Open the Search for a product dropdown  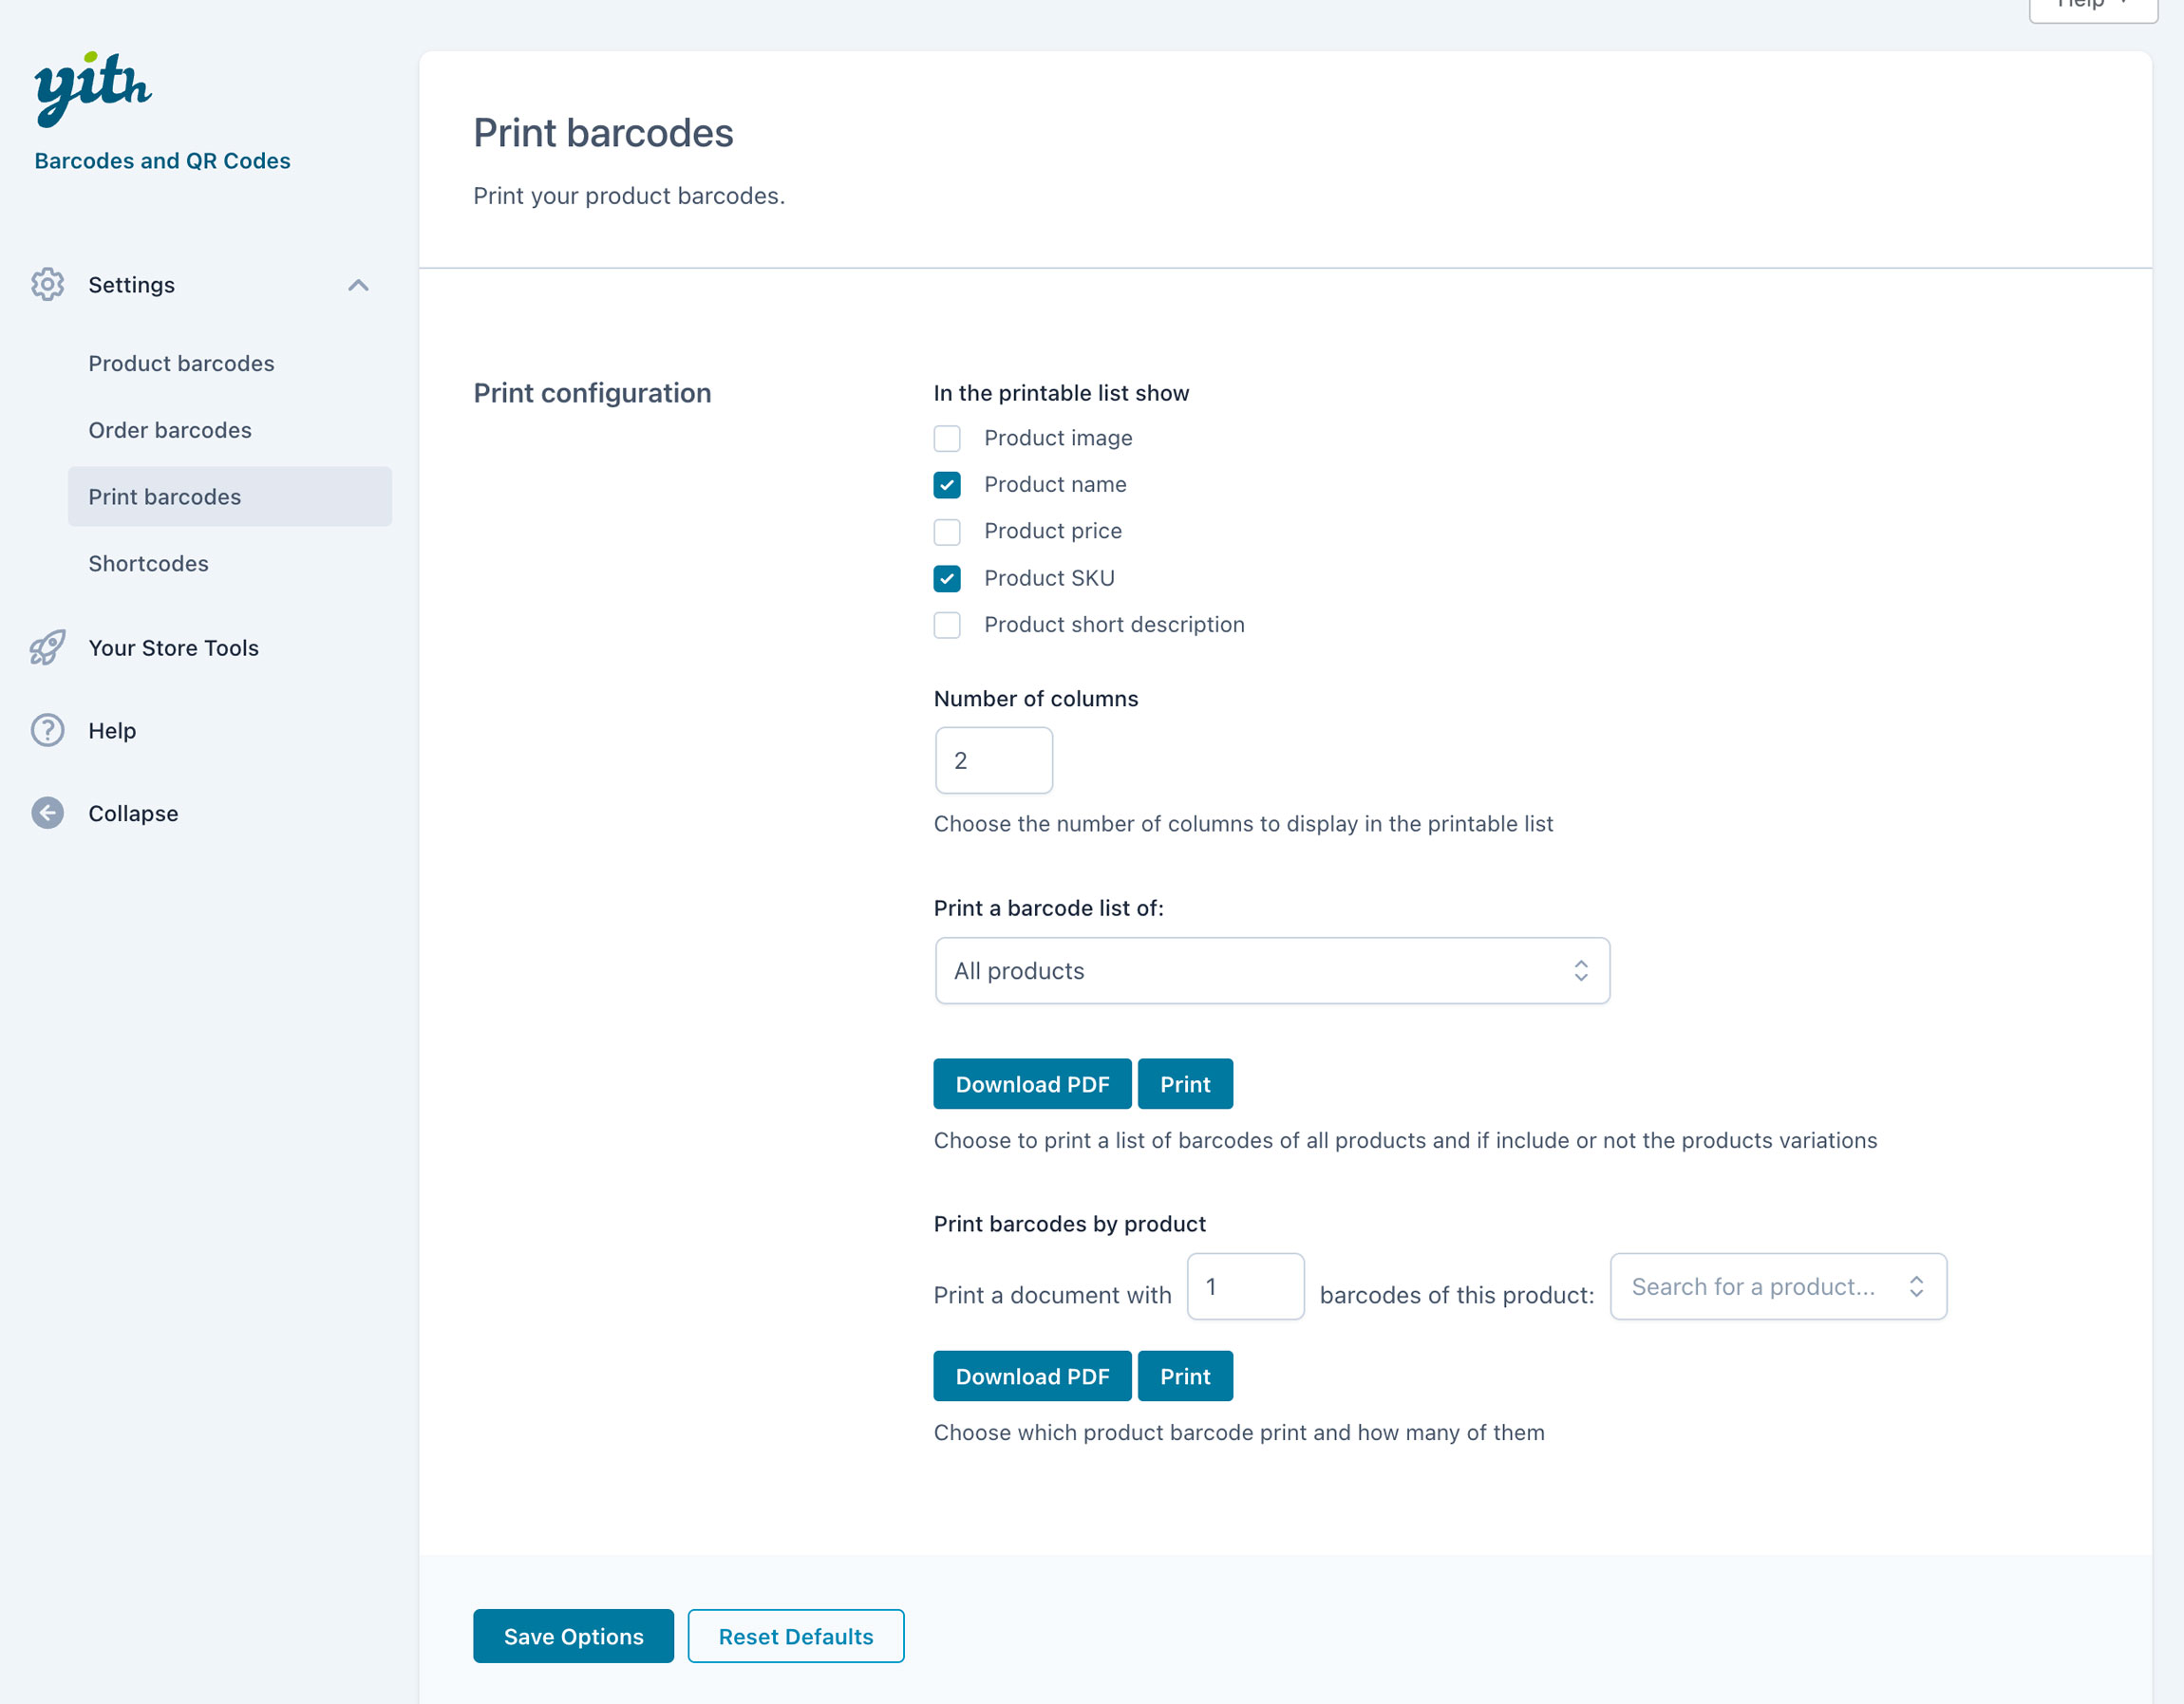click(1777, 1287)
